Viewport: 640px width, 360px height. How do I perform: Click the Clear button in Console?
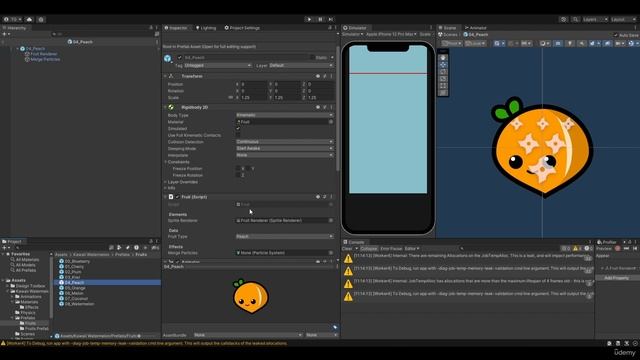[x=347, y=249]
